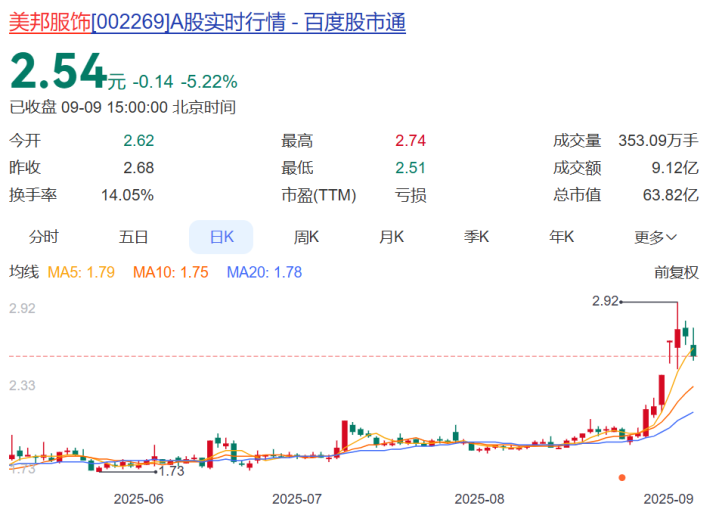Switch to the 周K chart tab
Viewport: 719px width, 512px height.
[306, 237]
